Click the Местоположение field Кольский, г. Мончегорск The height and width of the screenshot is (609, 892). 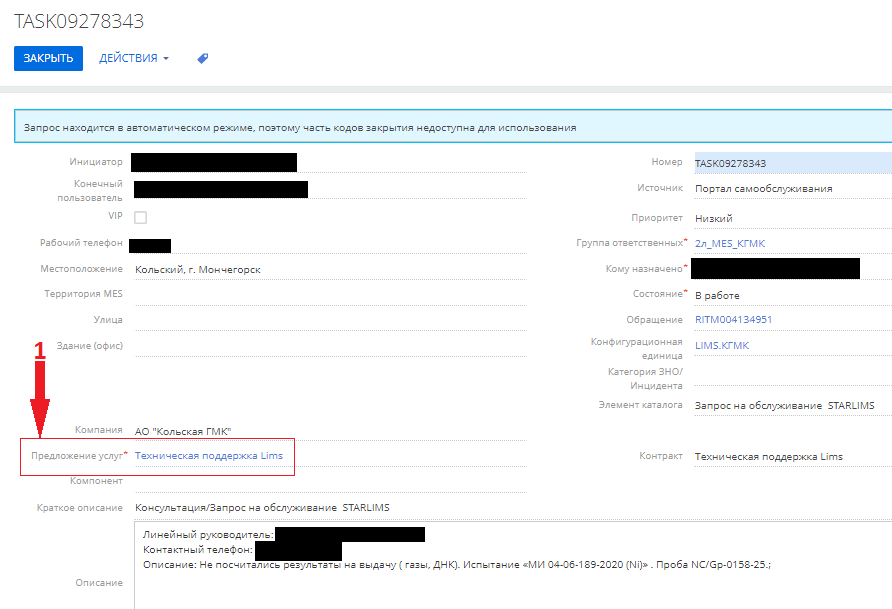click(x=201, y=270)
